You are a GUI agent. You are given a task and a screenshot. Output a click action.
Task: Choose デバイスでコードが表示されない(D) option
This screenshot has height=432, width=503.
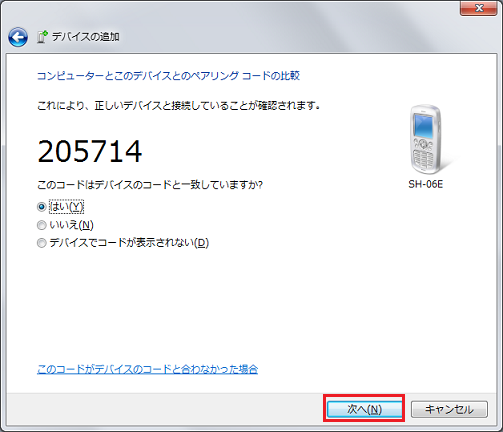41,243
